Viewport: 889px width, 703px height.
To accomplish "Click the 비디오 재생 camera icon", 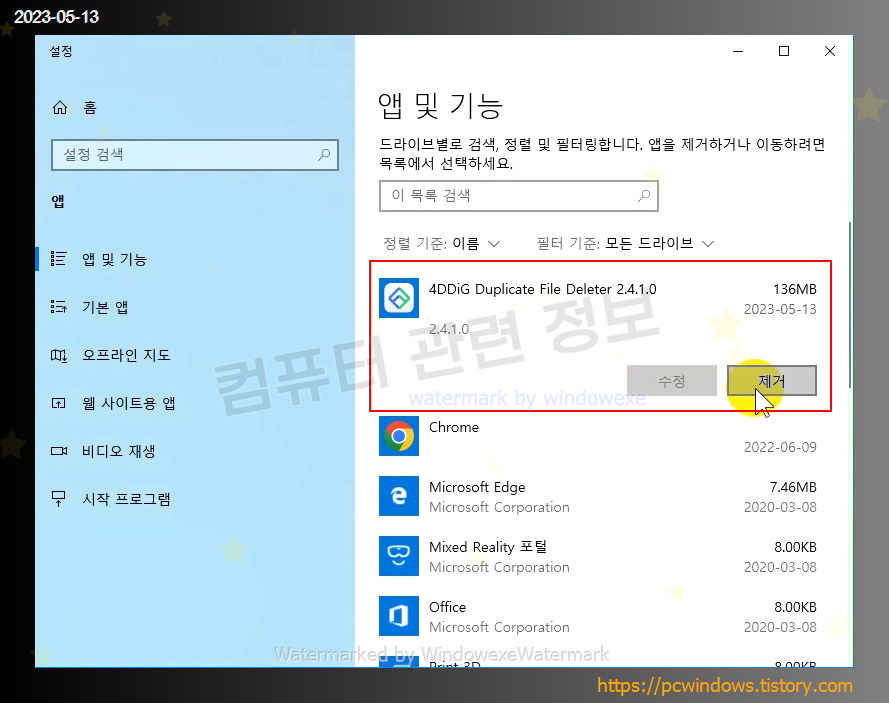I will 58,451.
